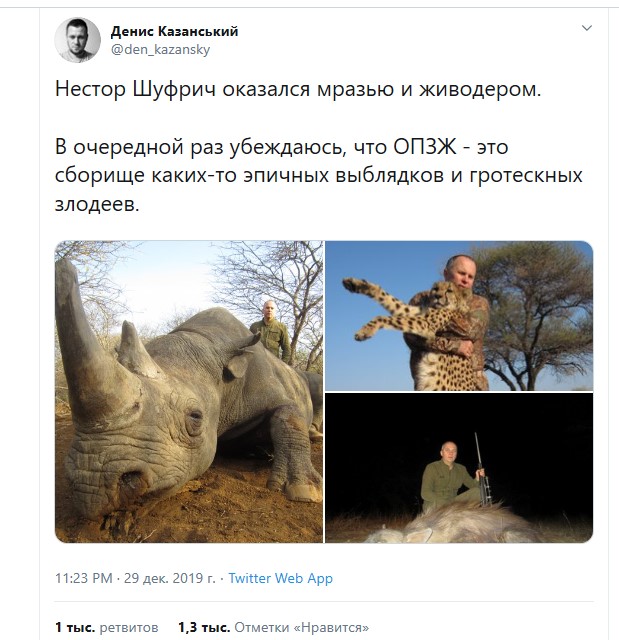Click the man standing behind the rhino
Viewport: 619px width, 640px height.
pos(270,331)
